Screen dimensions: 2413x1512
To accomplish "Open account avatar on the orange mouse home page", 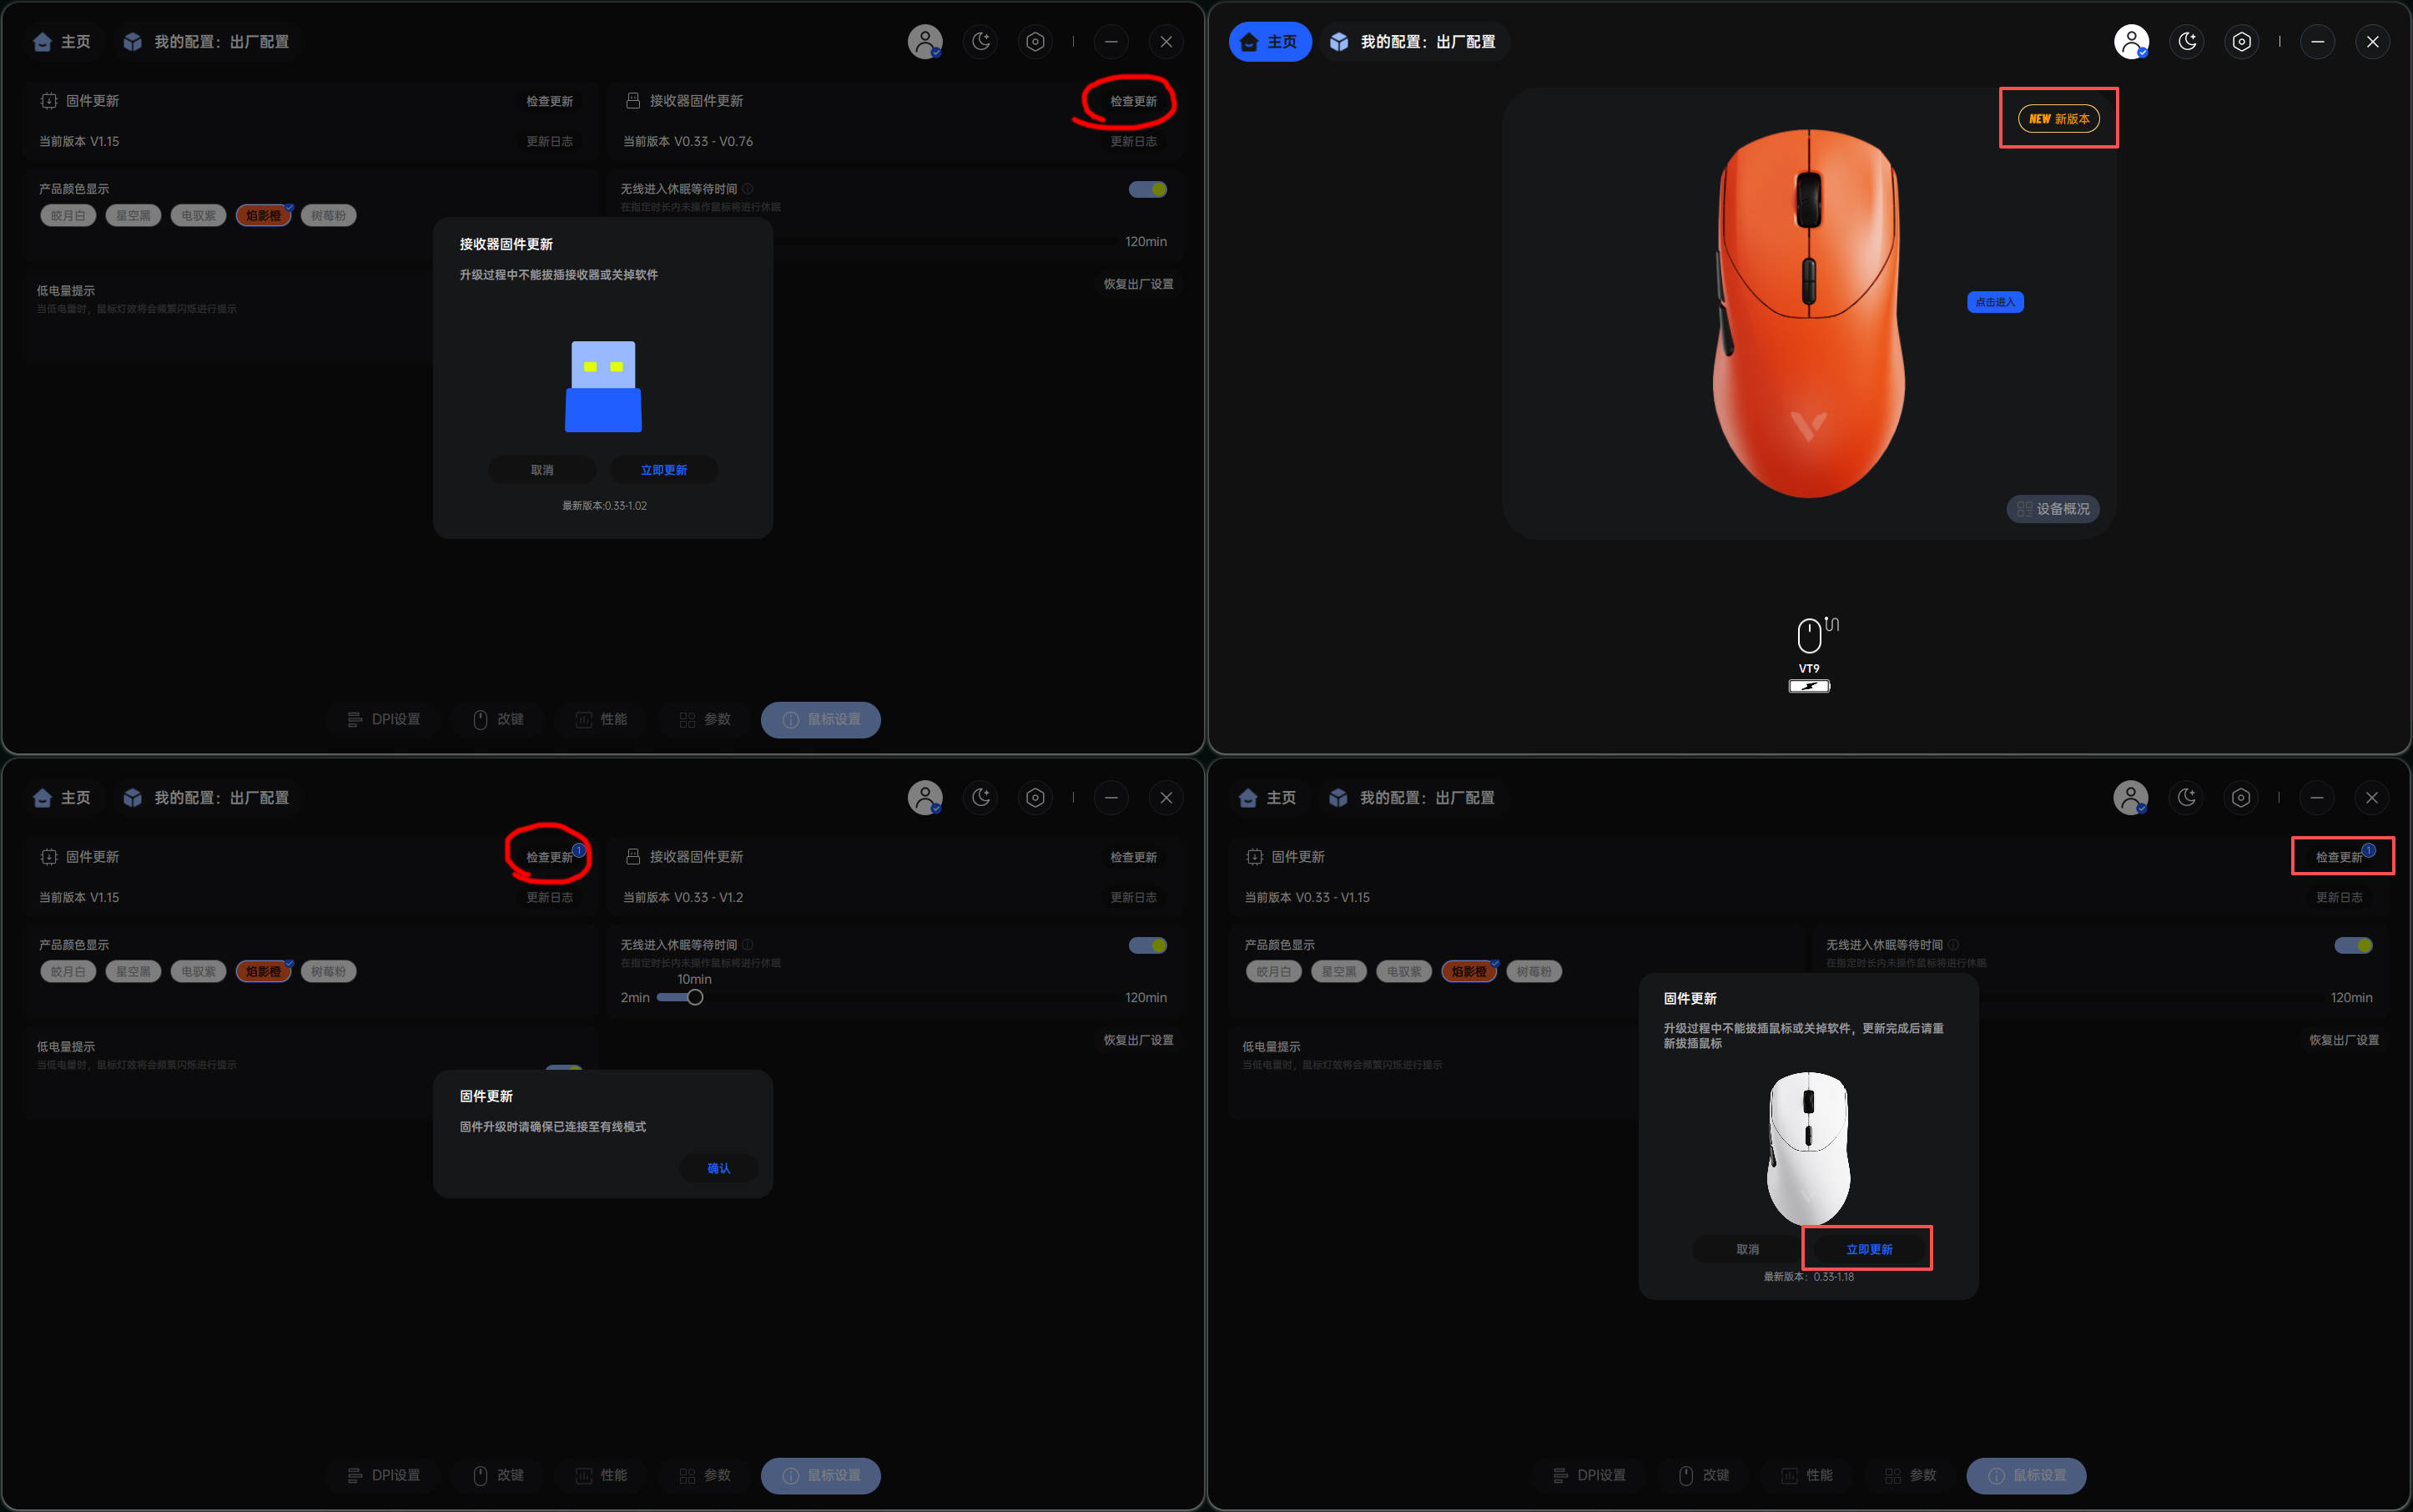I will [x=2131, y=42].
